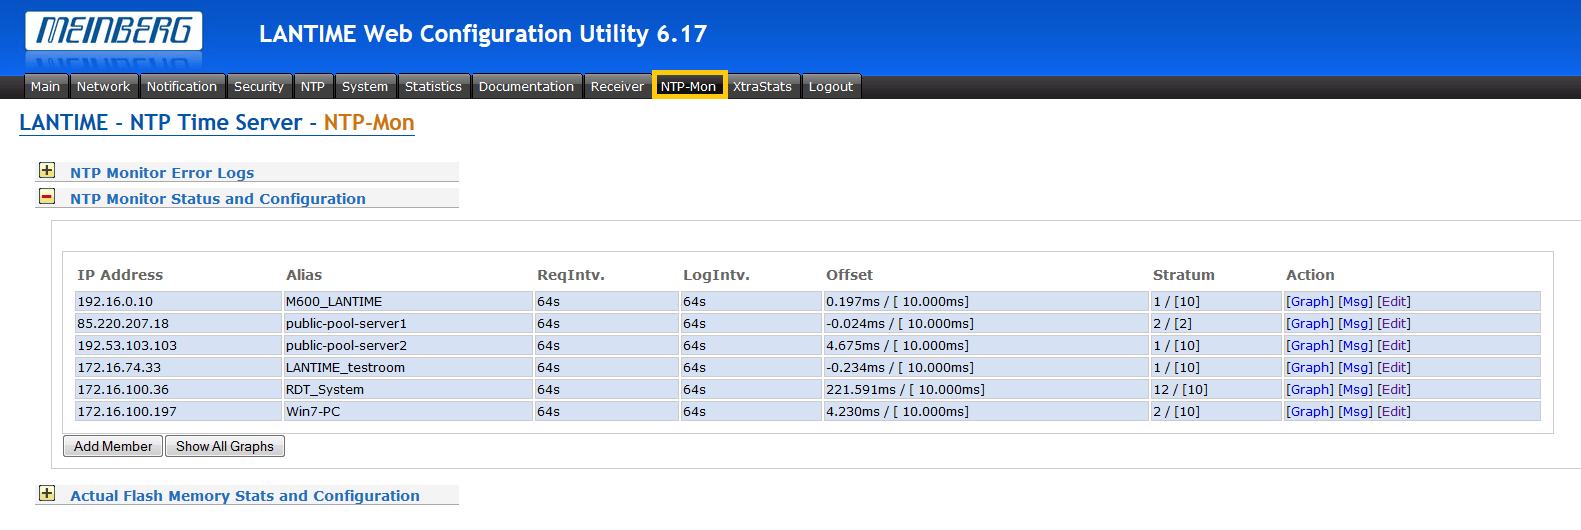Select the NTP tab
This screenshot has height=530, width=1581.
313,86
